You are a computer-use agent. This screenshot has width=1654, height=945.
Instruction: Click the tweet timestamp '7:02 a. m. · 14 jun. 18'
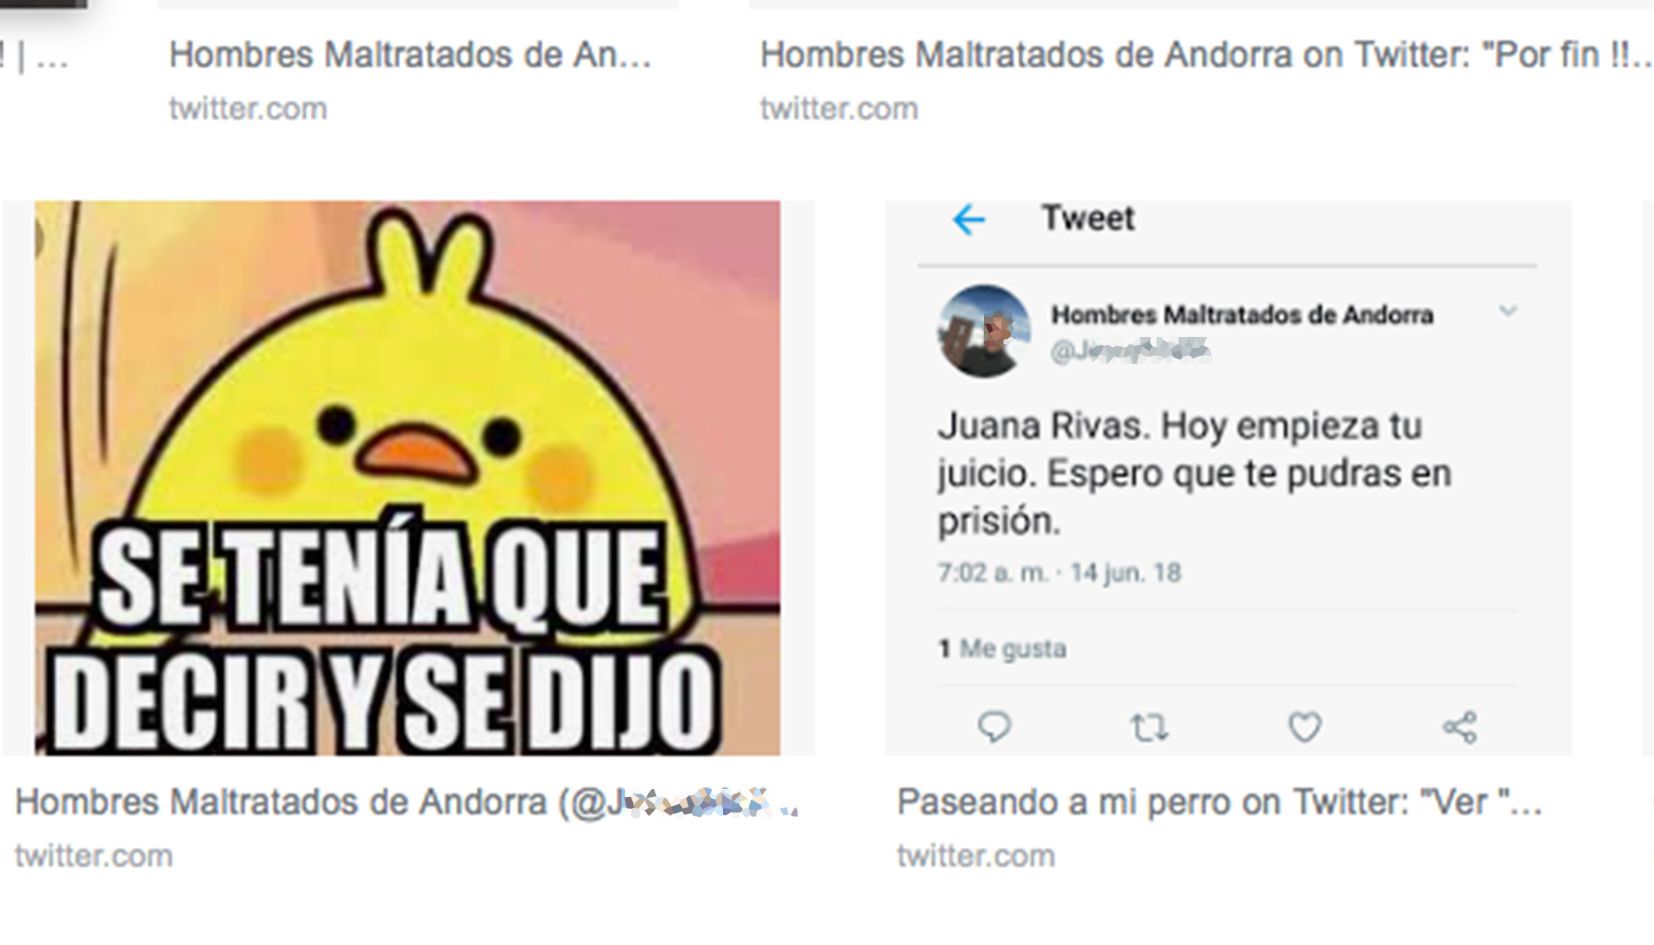click(1059, 573)
